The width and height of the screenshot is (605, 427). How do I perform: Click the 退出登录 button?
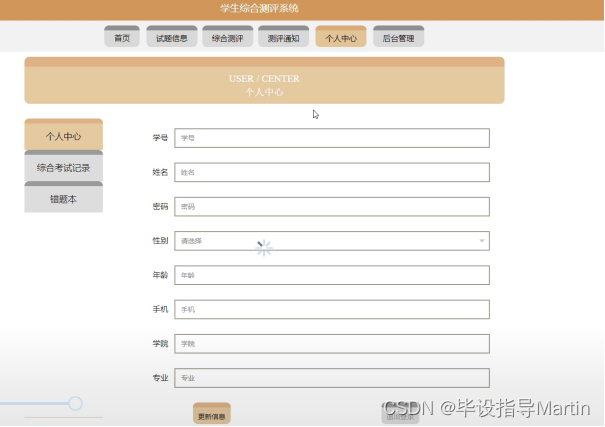400,413
